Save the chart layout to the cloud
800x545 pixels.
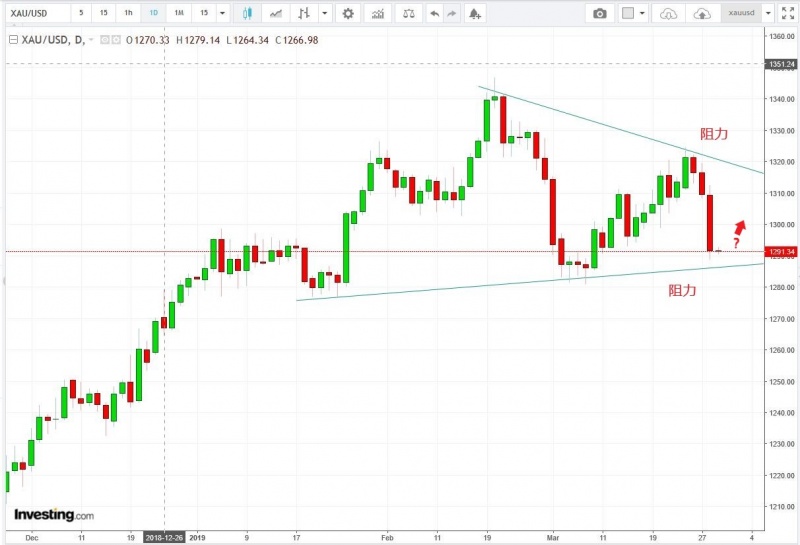[702, 14]
